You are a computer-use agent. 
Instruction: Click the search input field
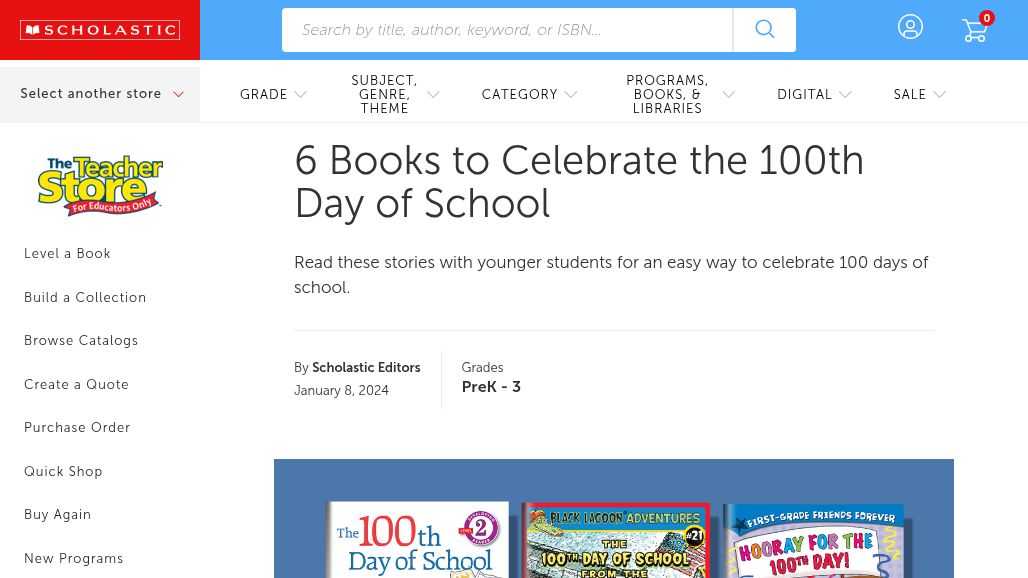[507, 30]
